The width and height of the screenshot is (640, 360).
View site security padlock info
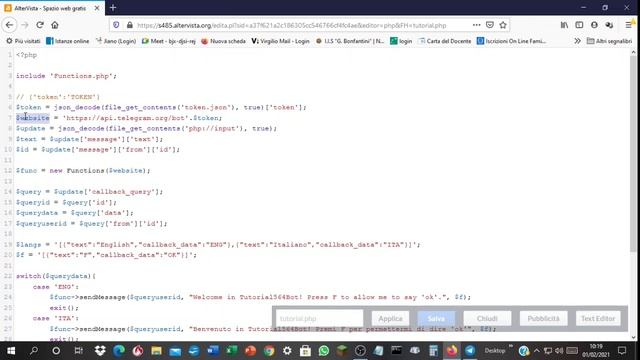130,25
